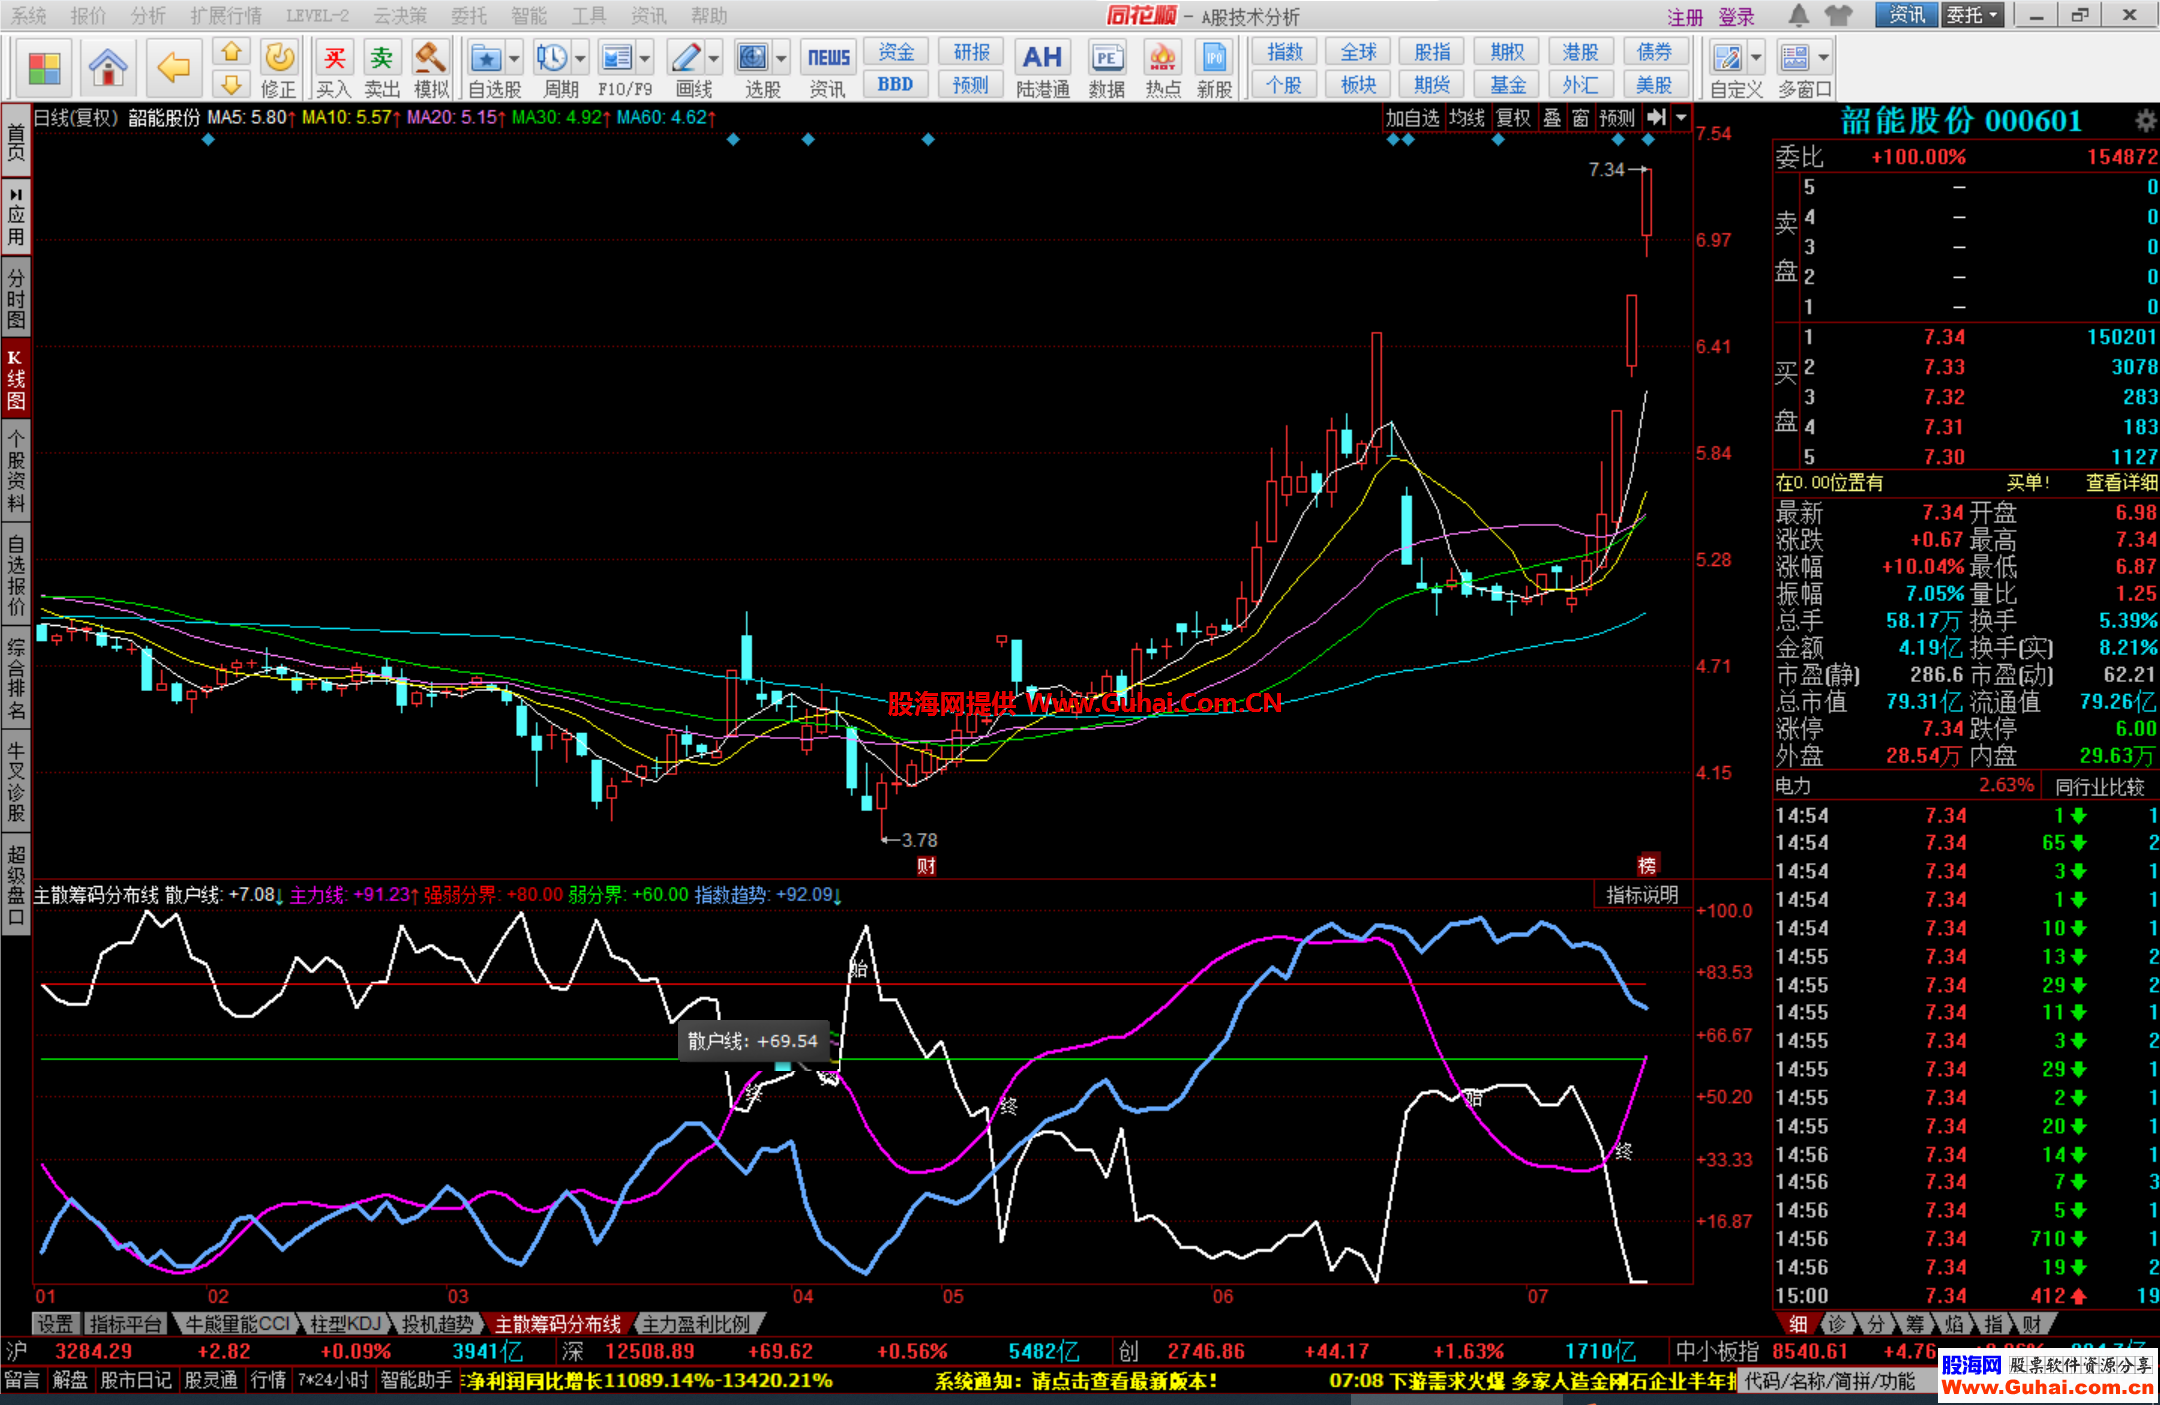The height and width of the screenshot is (1405, 2160).
Task: Open the 系统 menu
Action: point(28,15)
